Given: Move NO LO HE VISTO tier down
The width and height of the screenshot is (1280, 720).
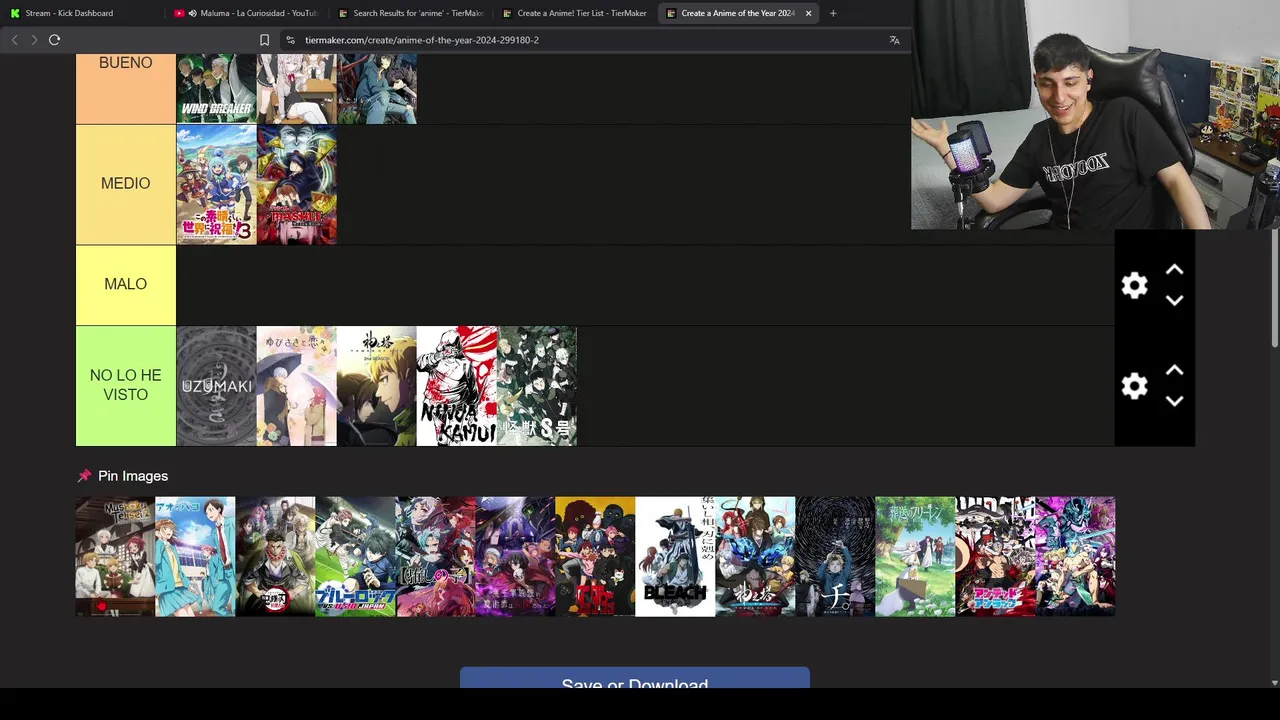Looking at the screenshot, I should pos(1174,401).
